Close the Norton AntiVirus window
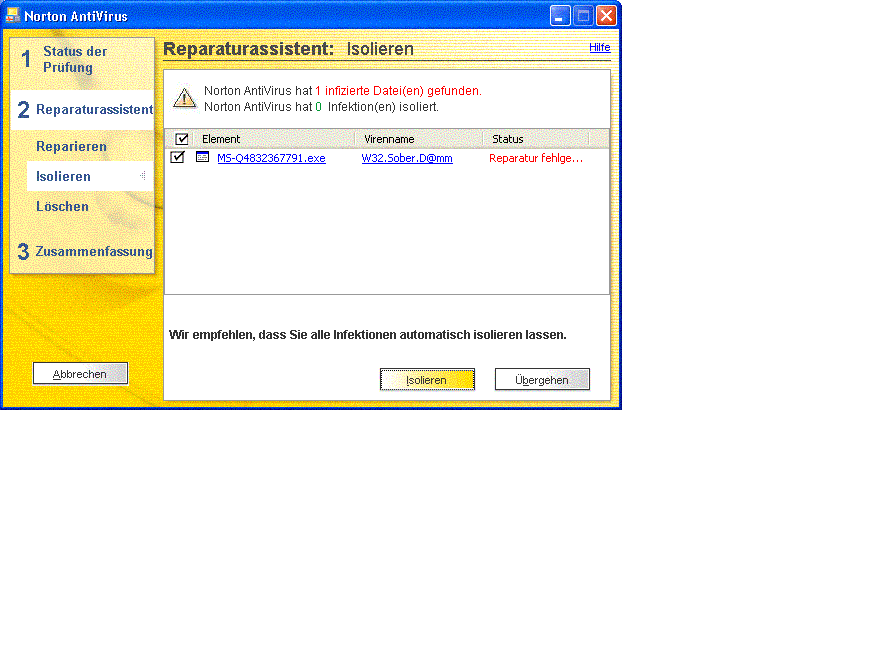The width and height of the screenshot is (876, 658). (606, 16)
